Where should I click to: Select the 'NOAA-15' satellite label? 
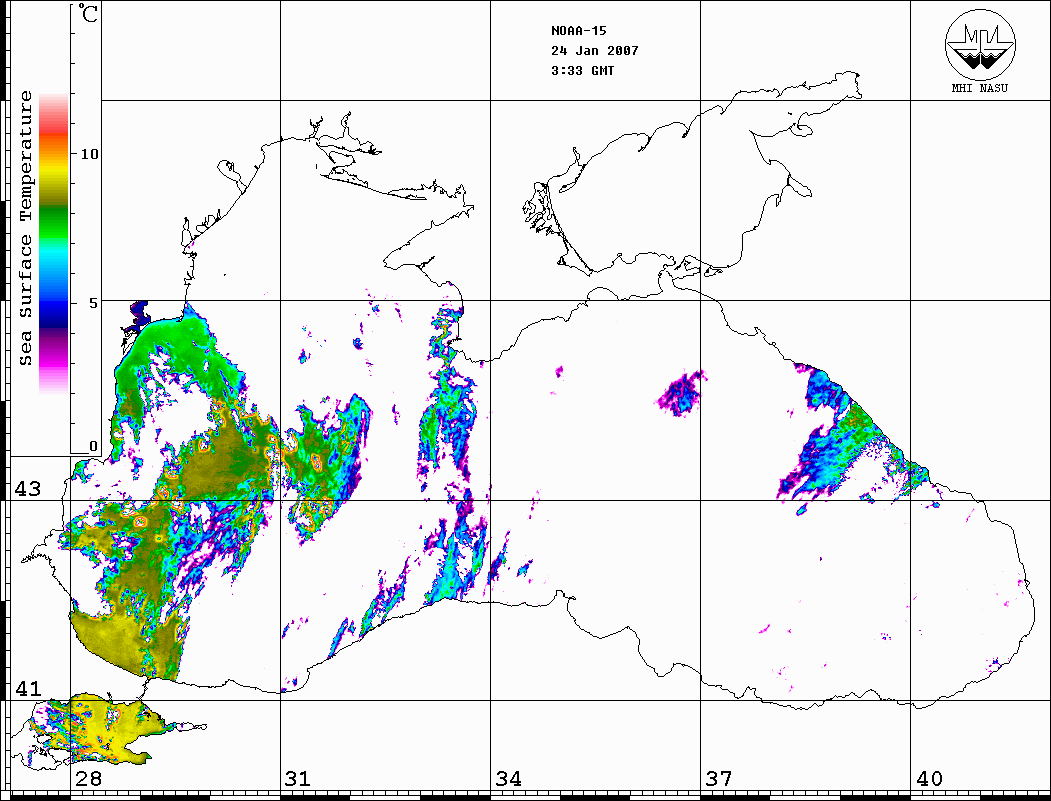578,31
